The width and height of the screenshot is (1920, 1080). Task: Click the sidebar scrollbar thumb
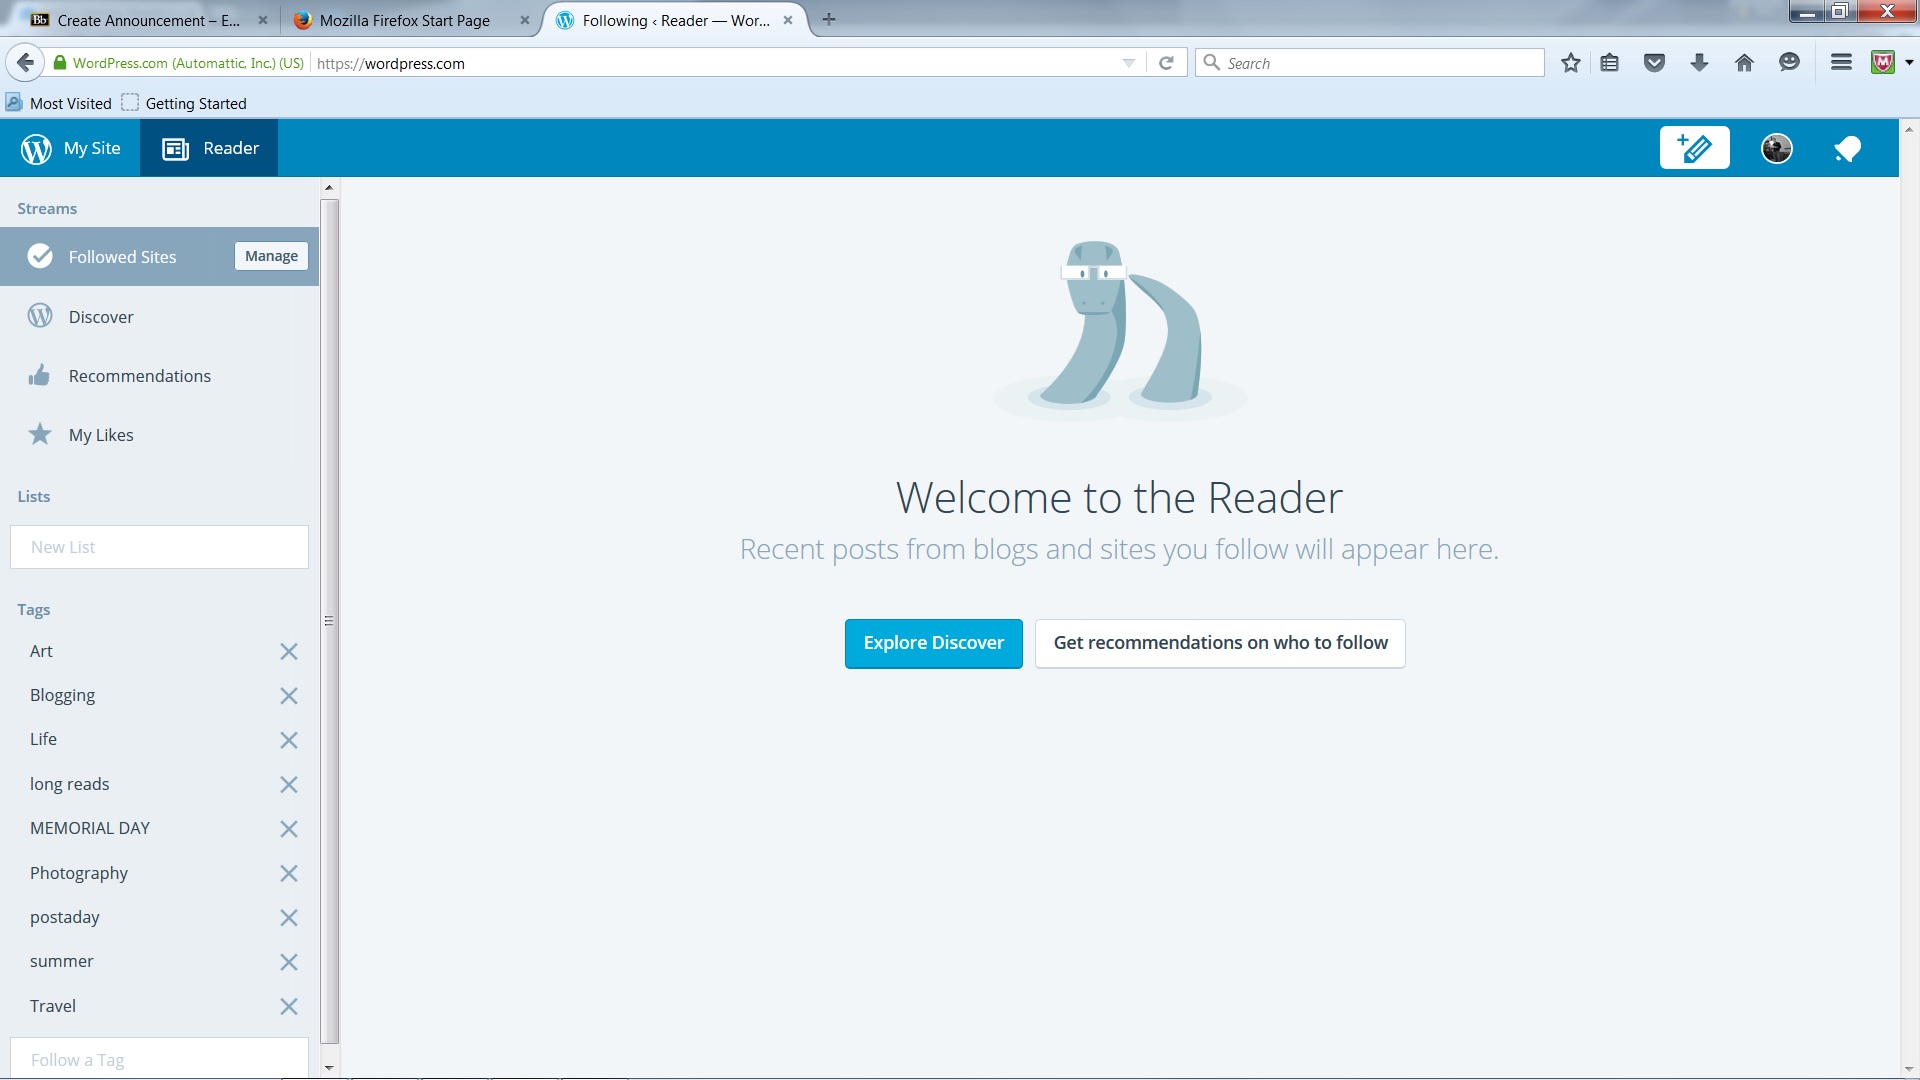pyautogui.click(x=329, y=621)
